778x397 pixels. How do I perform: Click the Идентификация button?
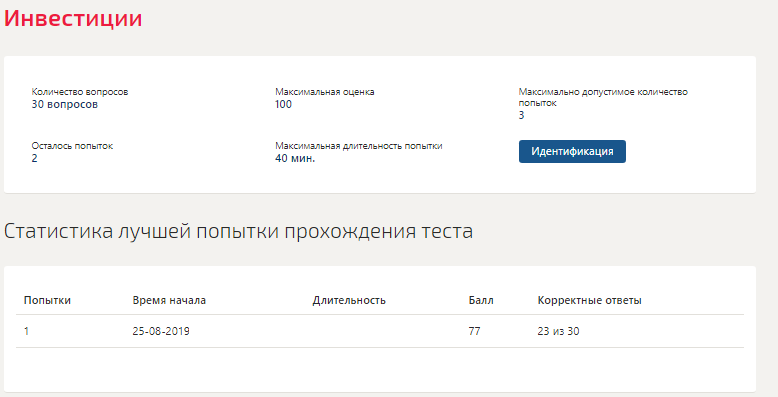point(572,151)
